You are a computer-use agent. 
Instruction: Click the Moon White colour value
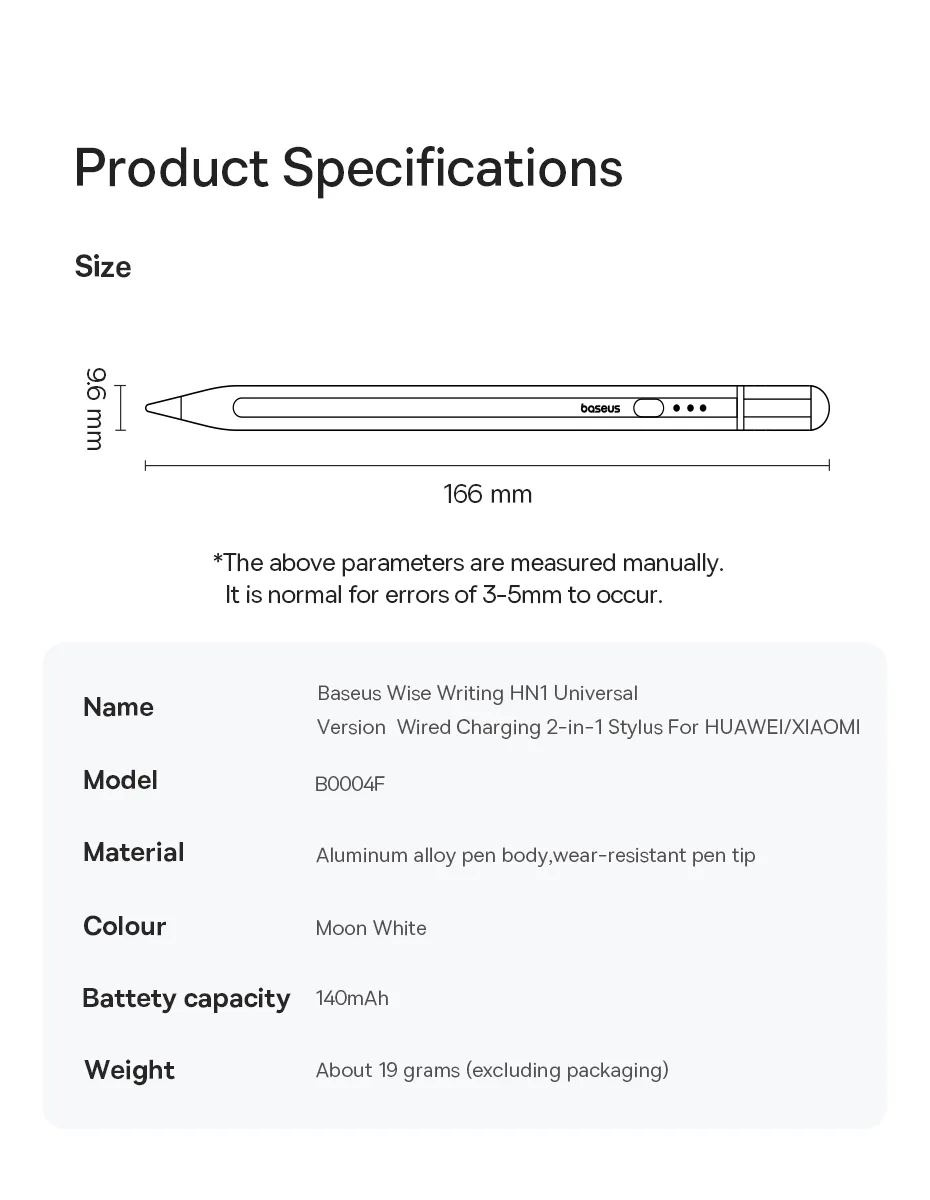371,928
